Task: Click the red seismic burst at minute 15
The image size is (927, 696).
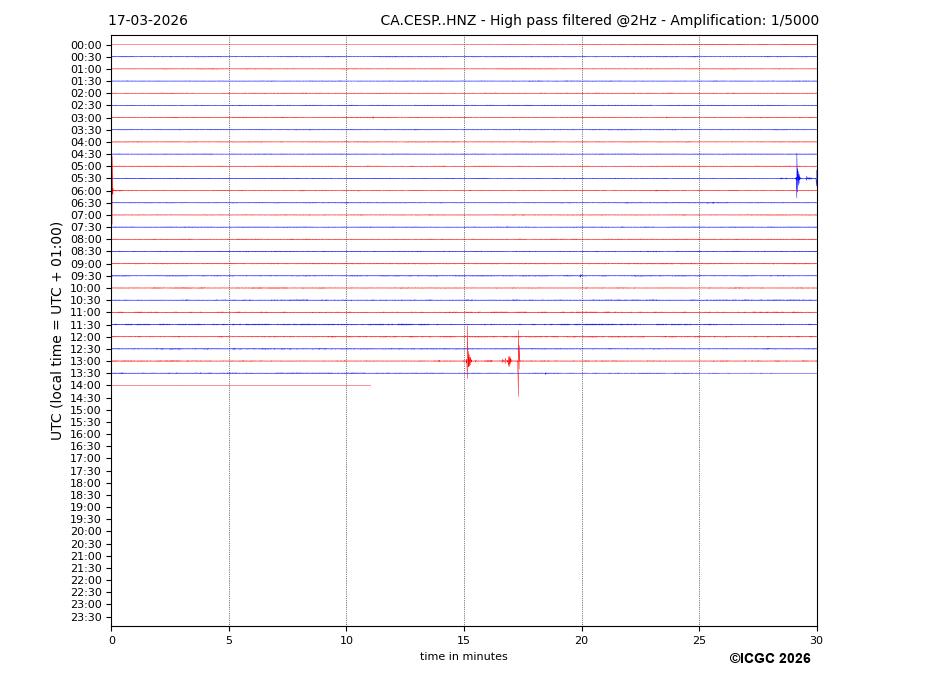Action: click(468, 361)
